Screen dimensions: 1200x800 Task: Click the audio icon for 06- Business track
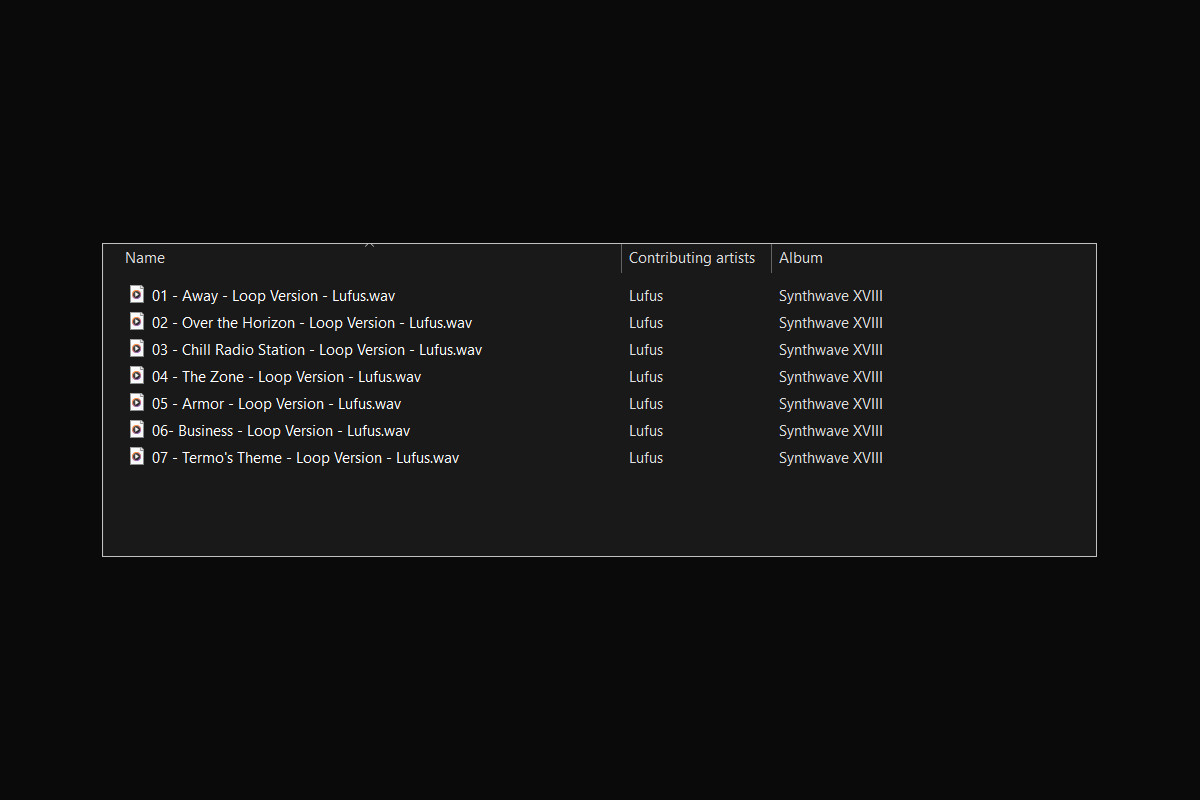click(137, 430)
